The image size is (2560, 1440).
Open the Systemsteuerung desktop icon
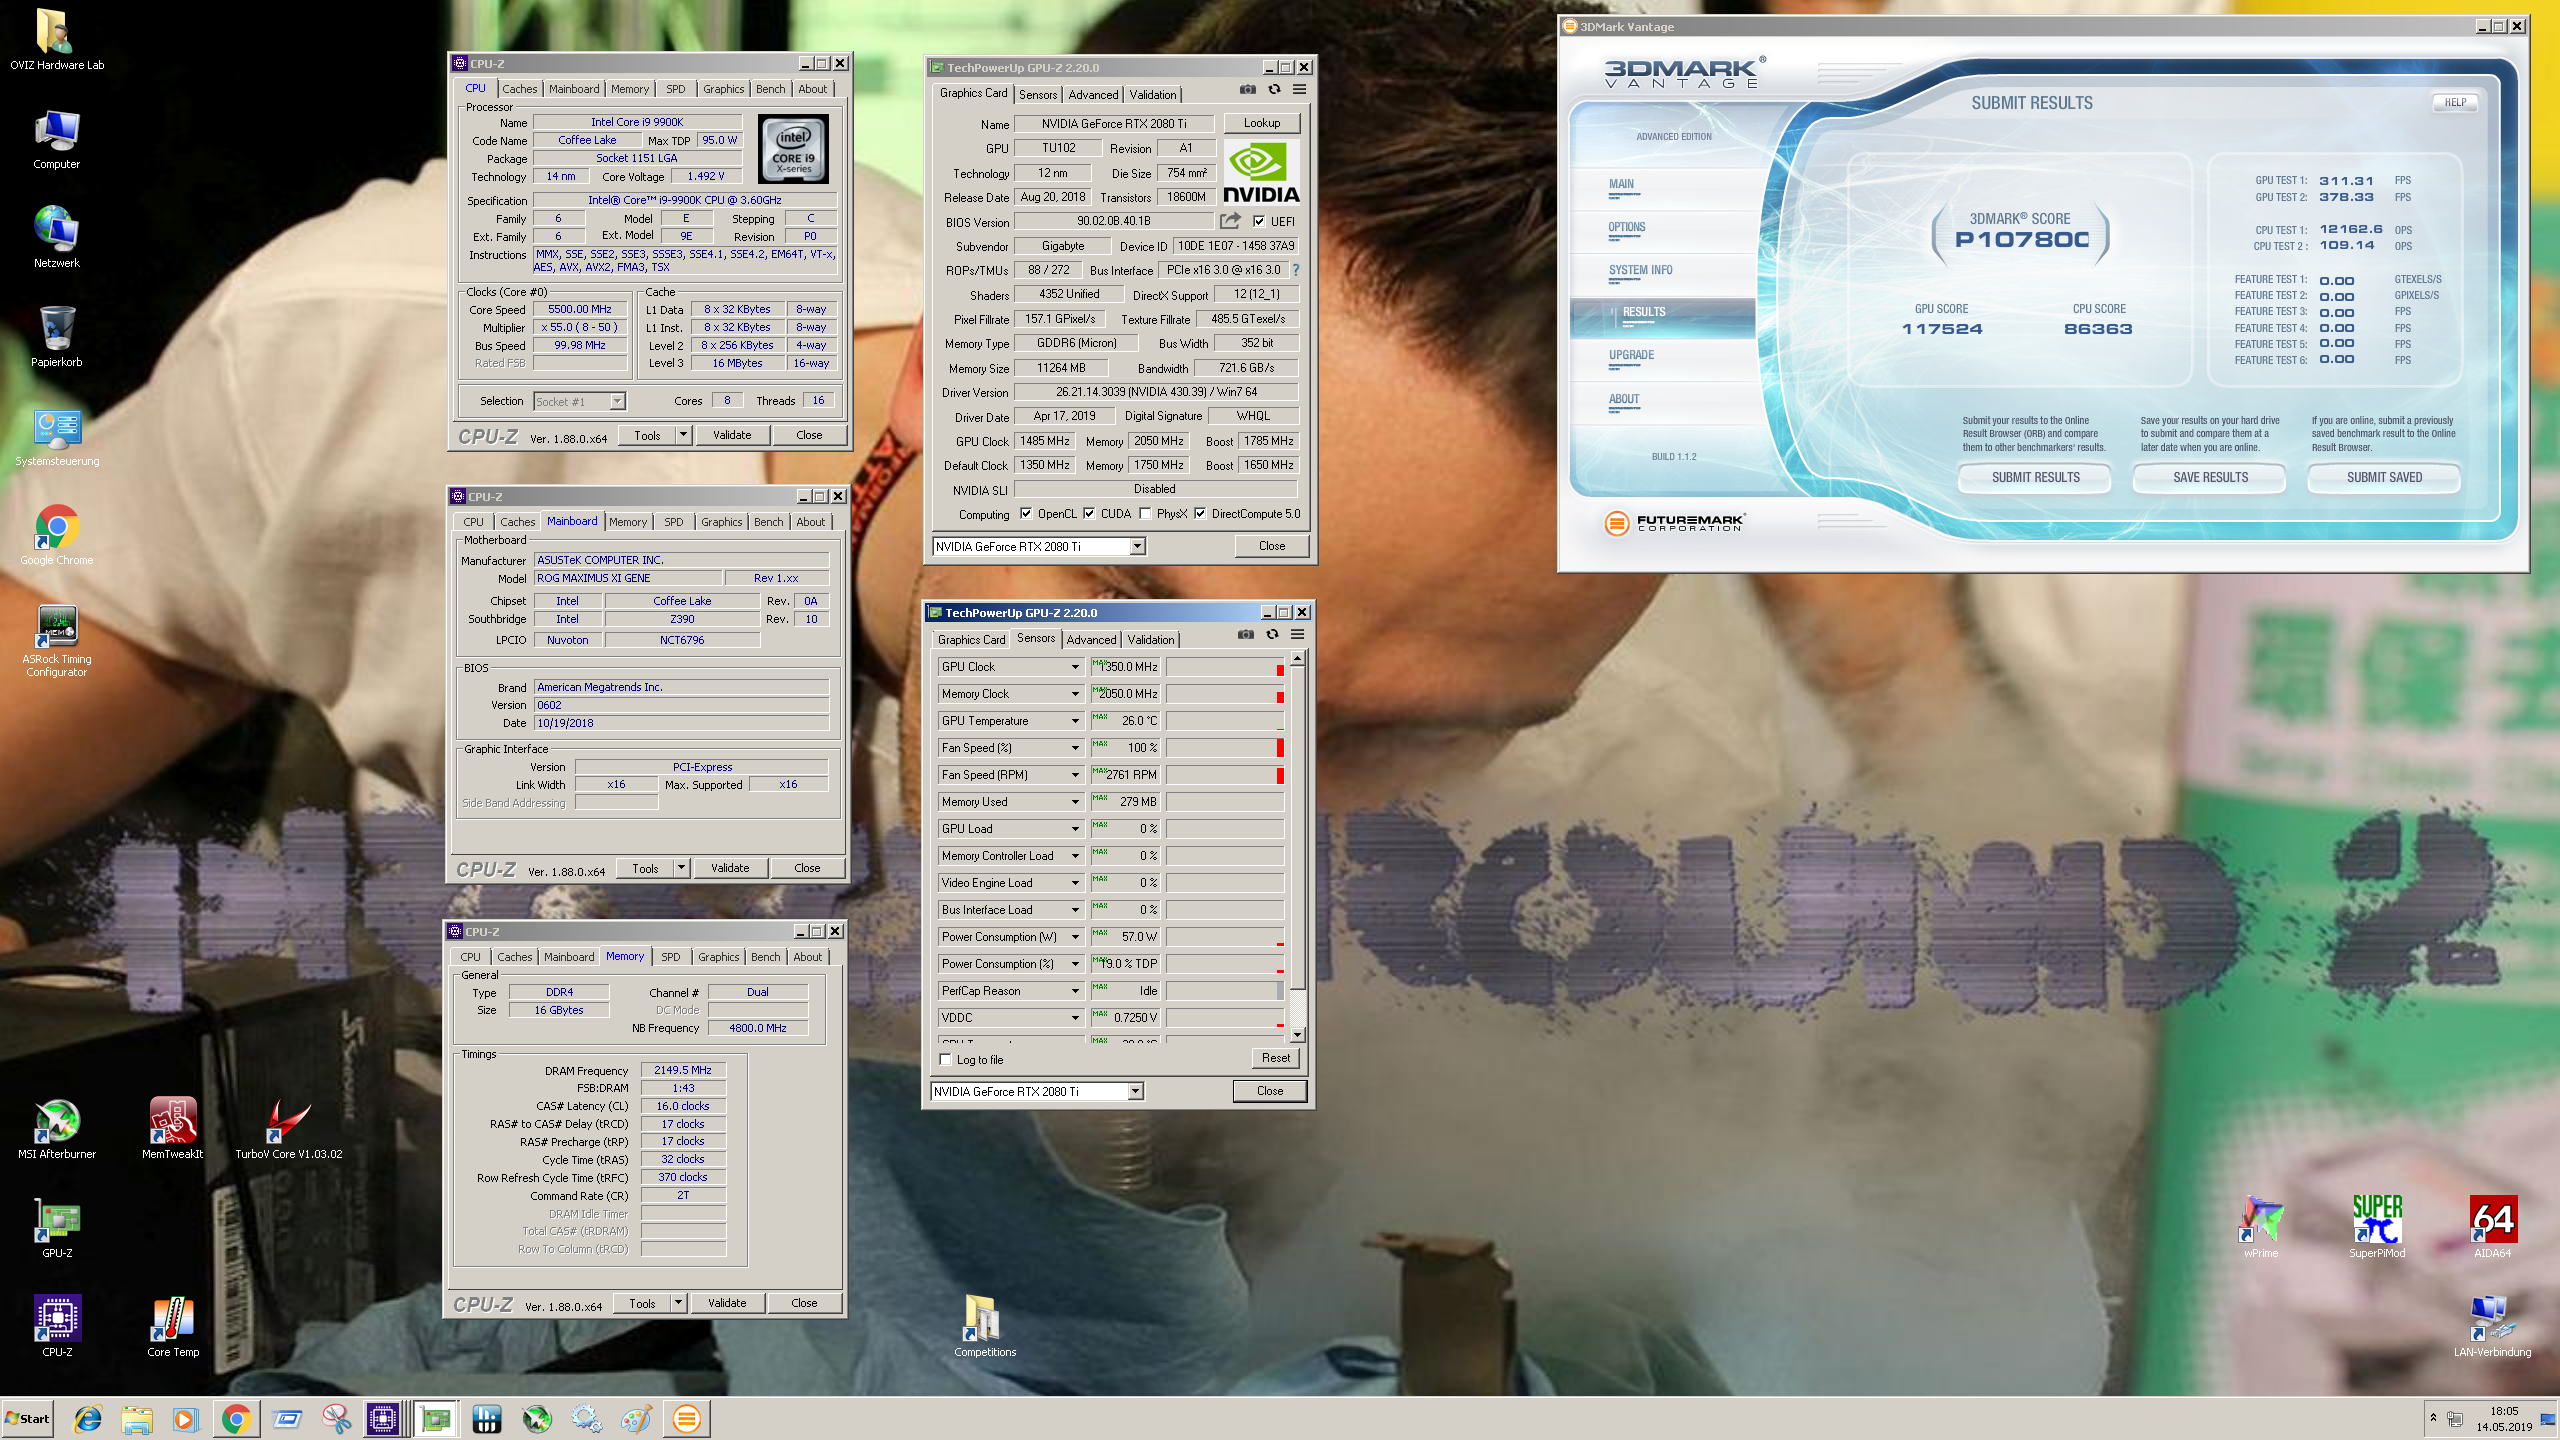point(57,436)
